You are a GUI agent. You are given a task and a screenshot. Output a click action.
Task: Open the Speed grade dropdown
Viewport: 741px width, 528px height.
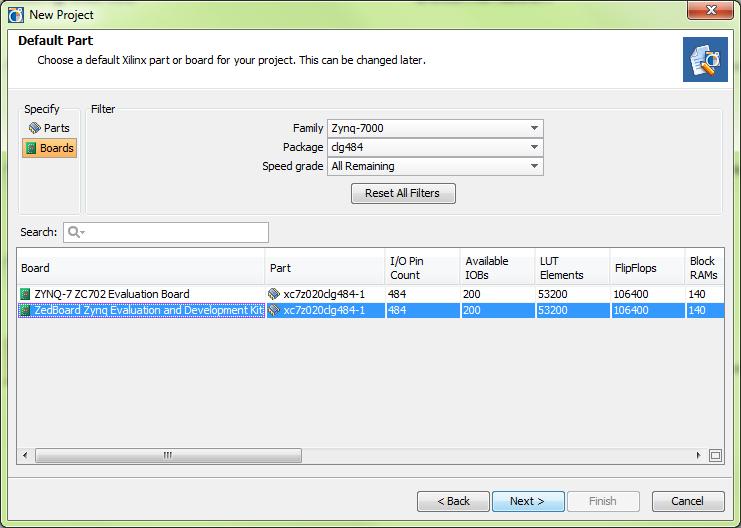tap(435, 166)
